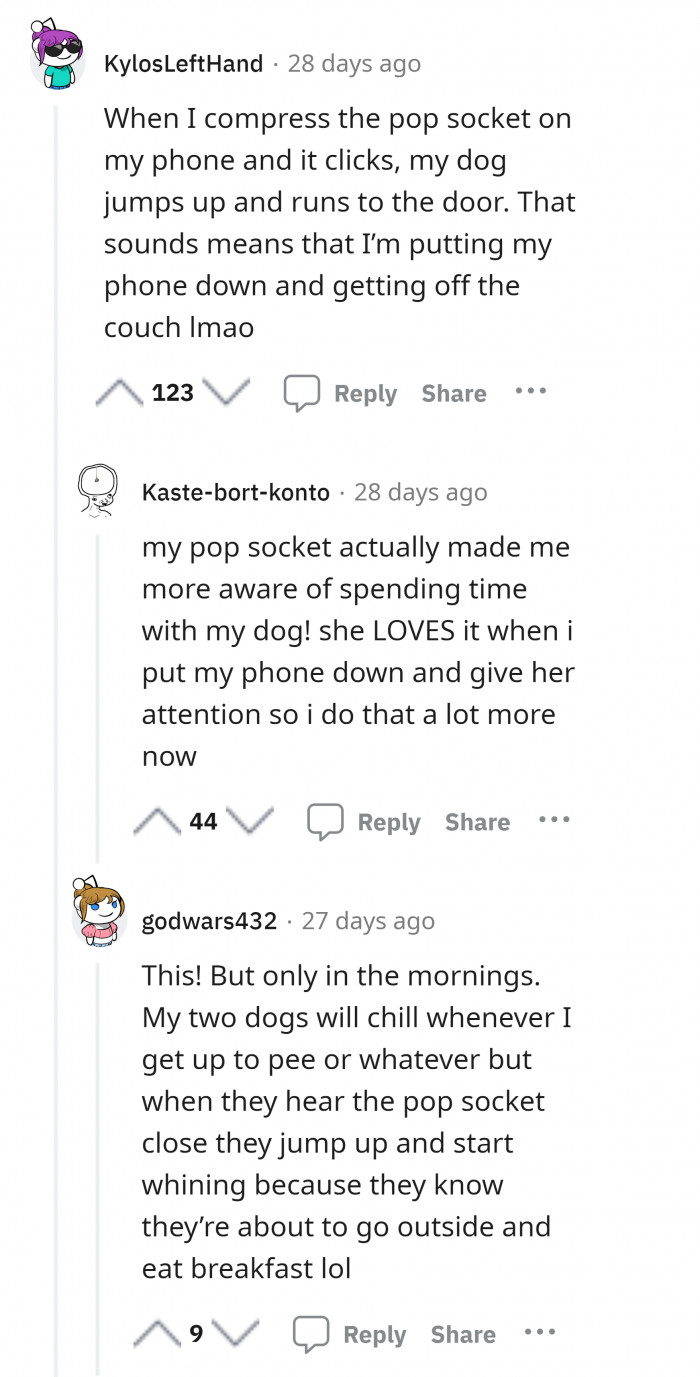Downvote Kaste-bort-konto's comment
The image size is (700, 1377).
(x=251, y=822)
